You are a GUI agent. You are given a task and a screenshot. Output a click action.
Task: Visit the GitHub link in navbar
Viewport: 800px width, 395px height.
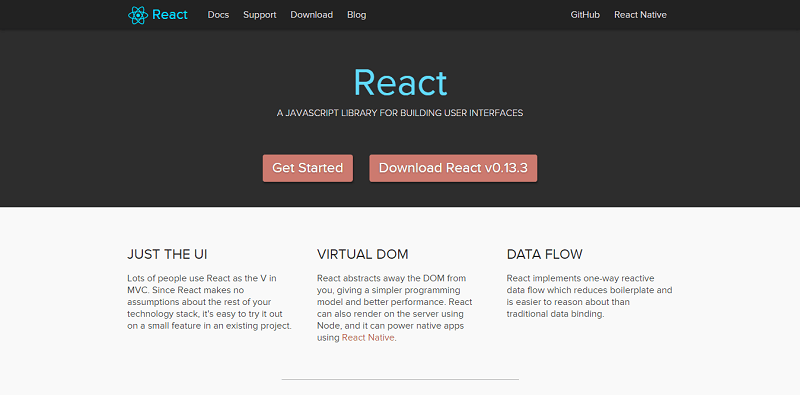pyautogui.click(x=585, y=15)
